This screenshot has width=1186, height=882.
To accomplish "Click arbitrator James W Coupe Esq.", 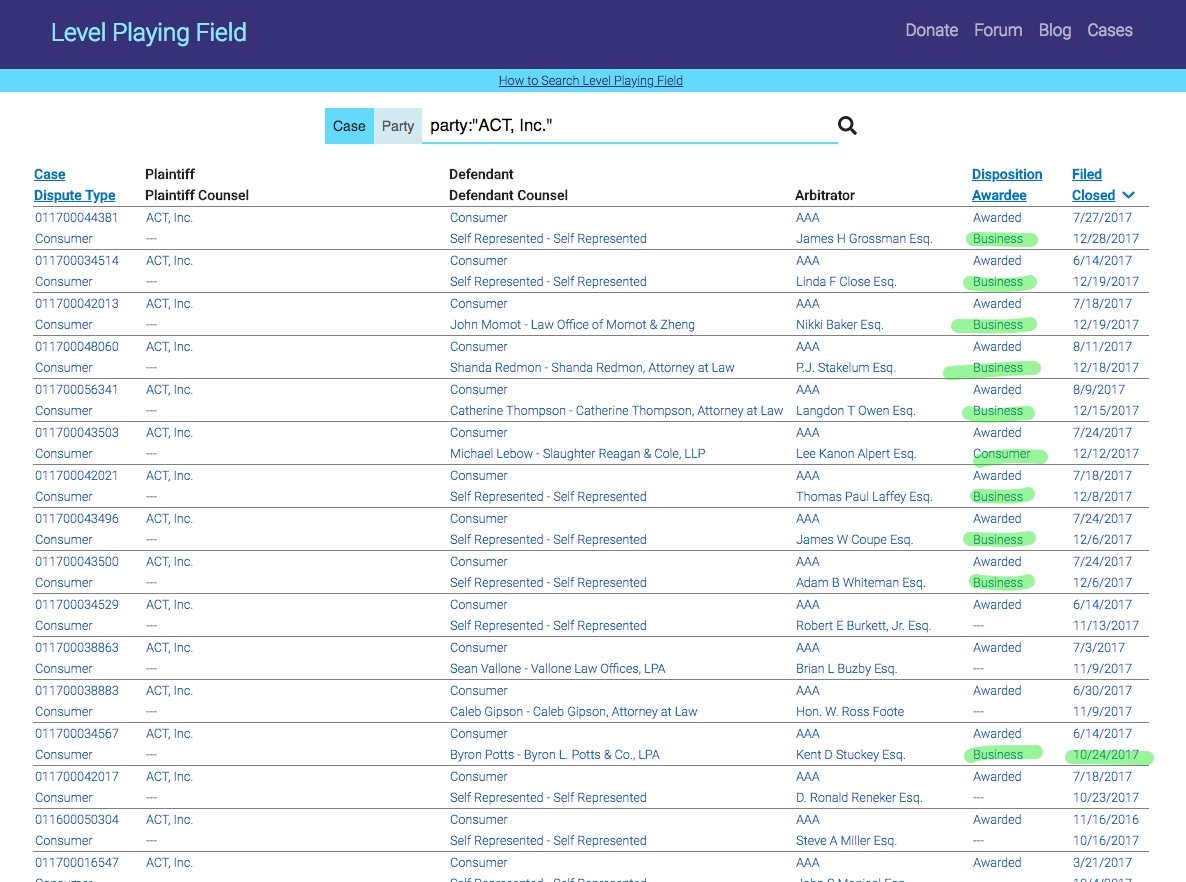I will point(854,540).
